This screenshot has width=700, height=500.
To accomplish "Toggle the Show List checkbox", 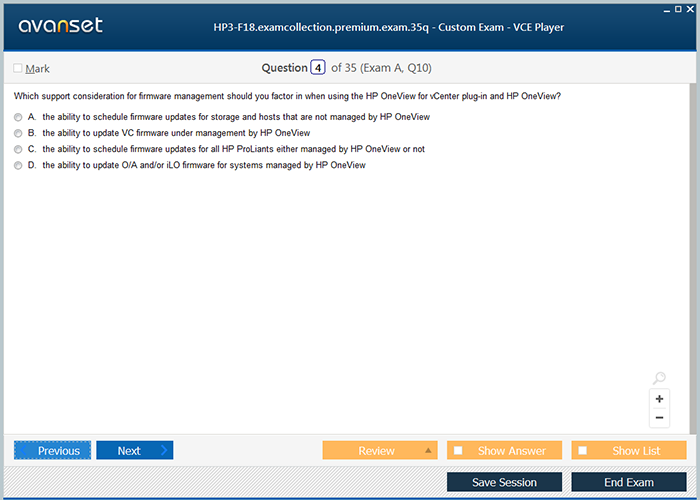I will pos(583,451).
